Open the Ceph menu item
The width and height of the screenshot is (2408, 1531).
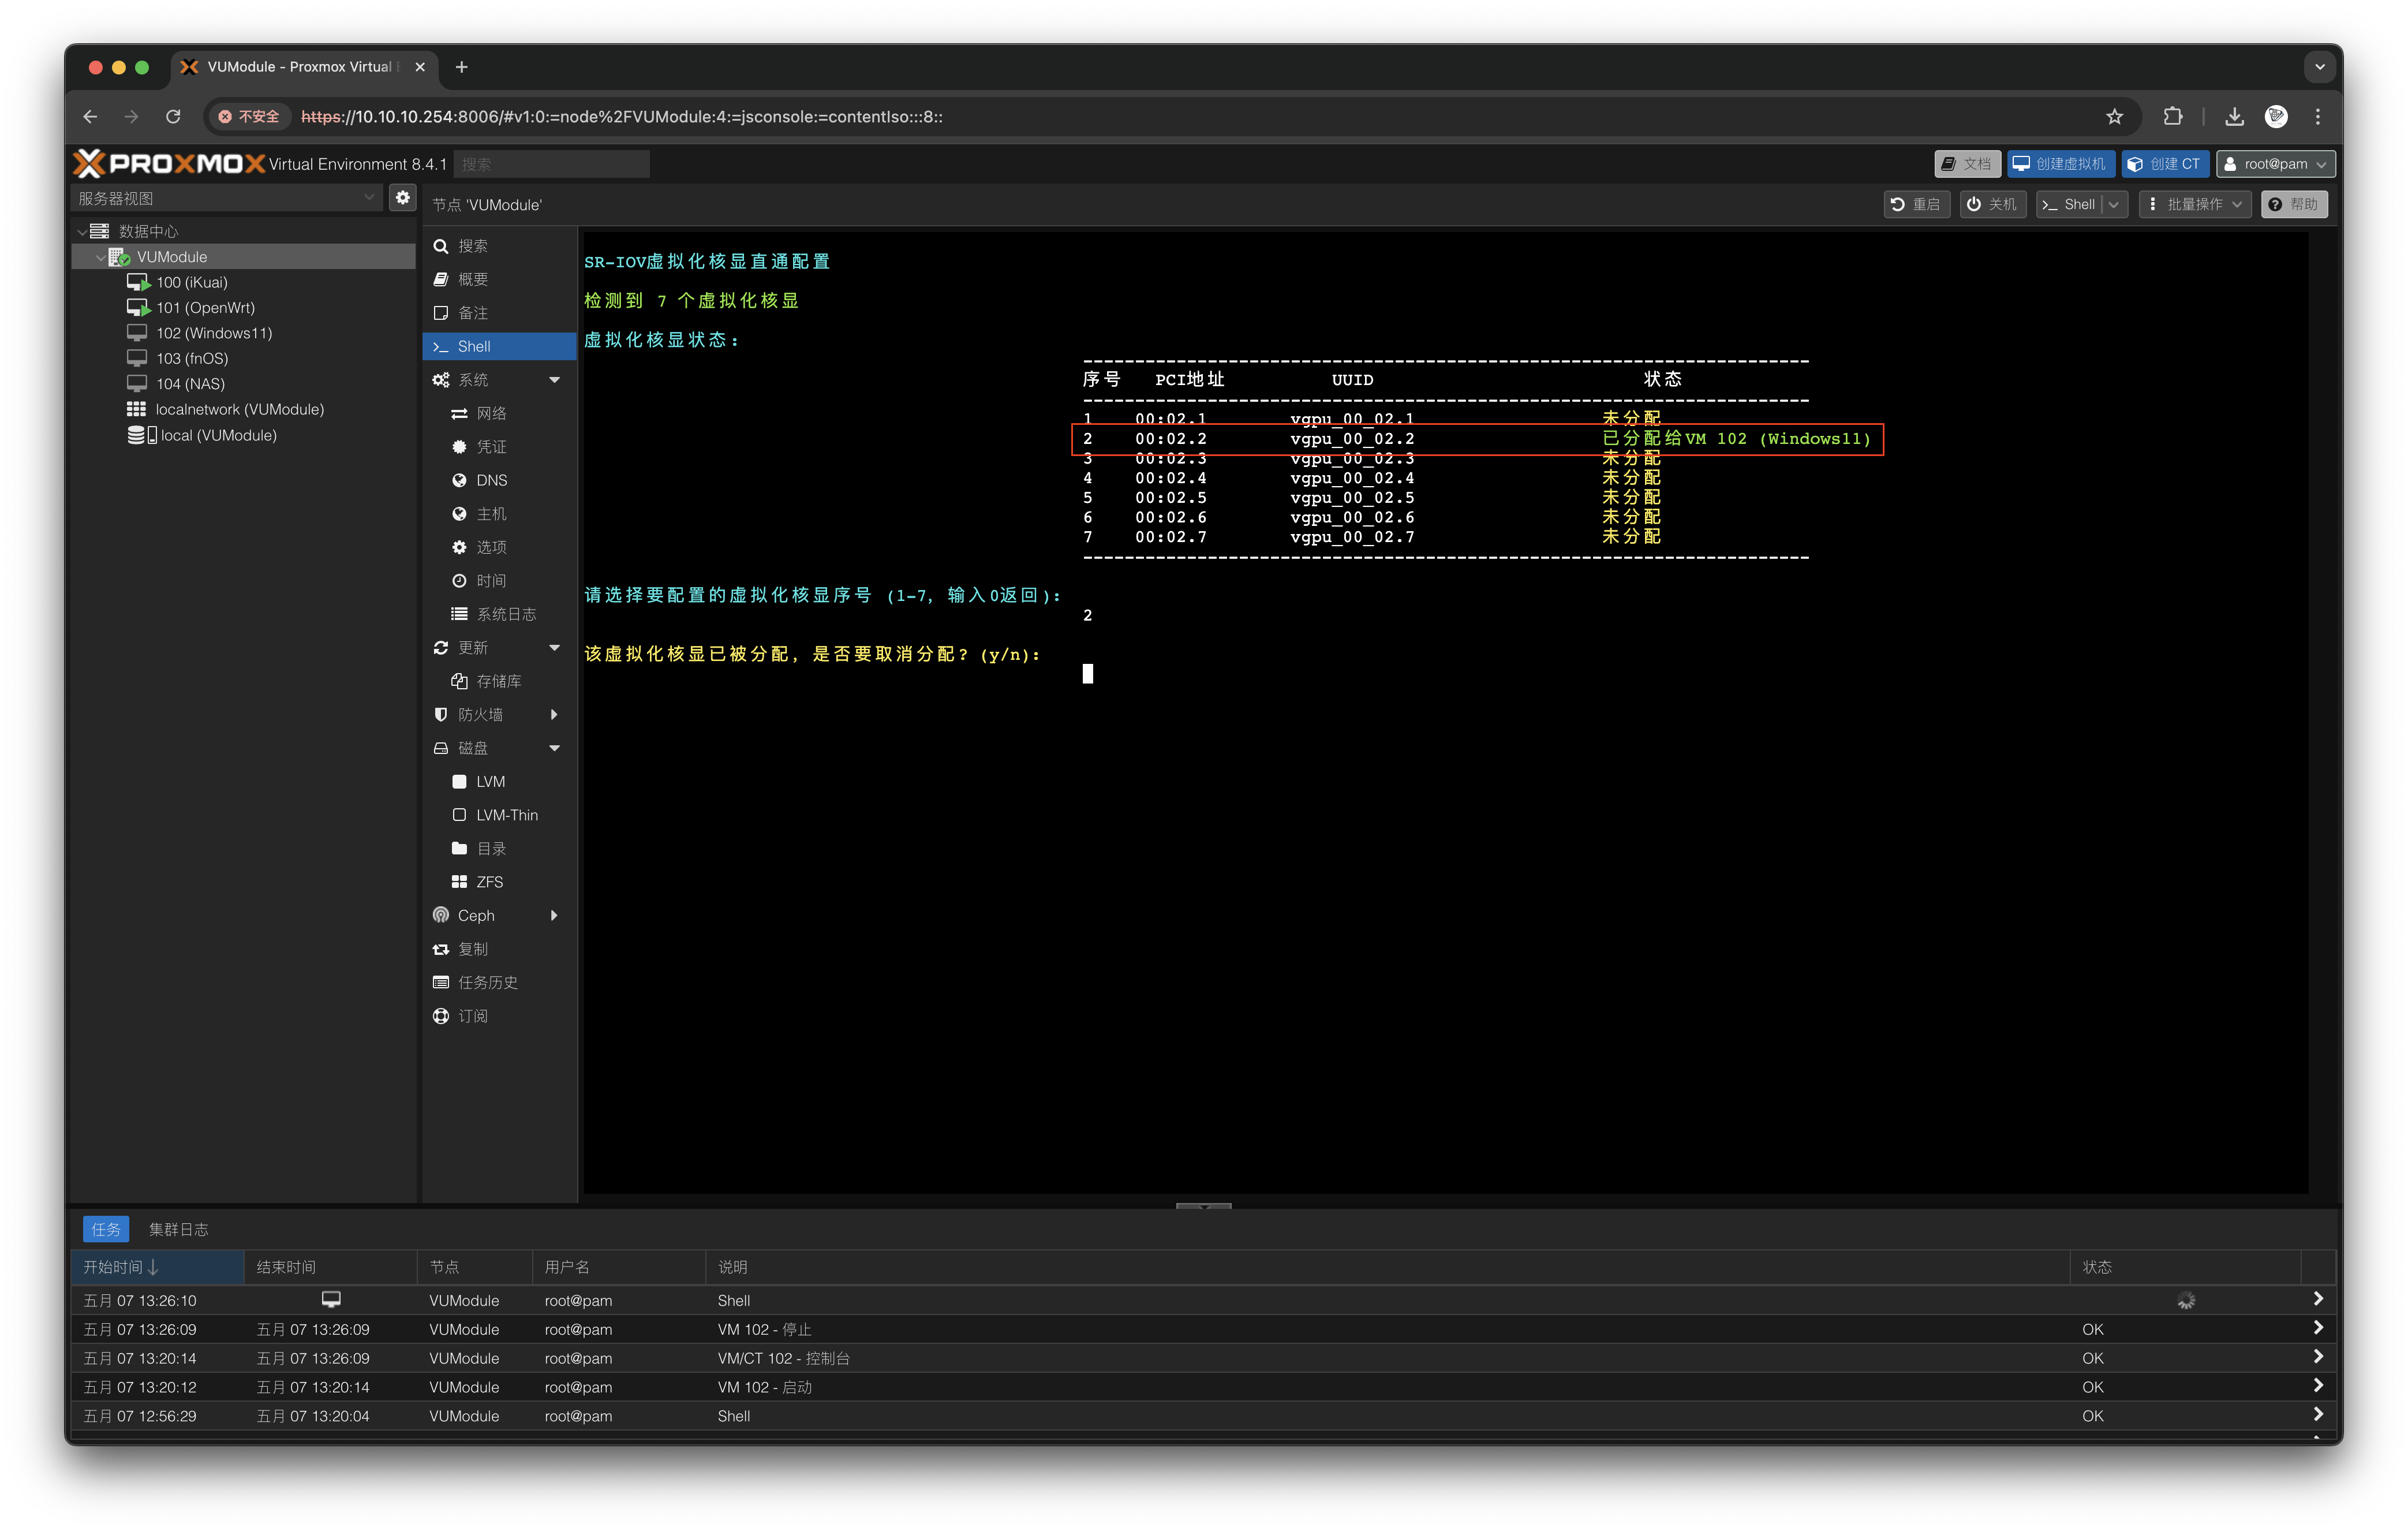[476, 916]
